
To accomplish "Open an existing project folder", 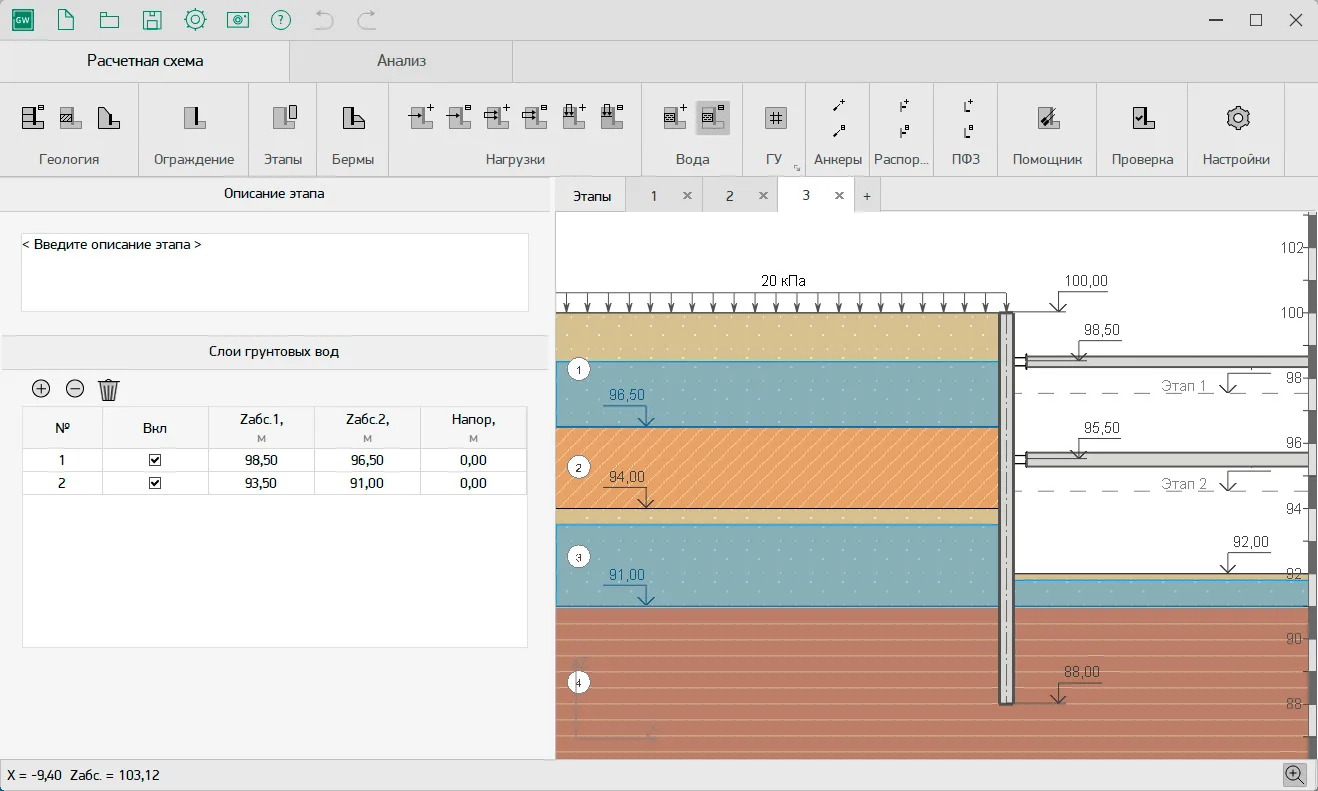I will 109,20.
